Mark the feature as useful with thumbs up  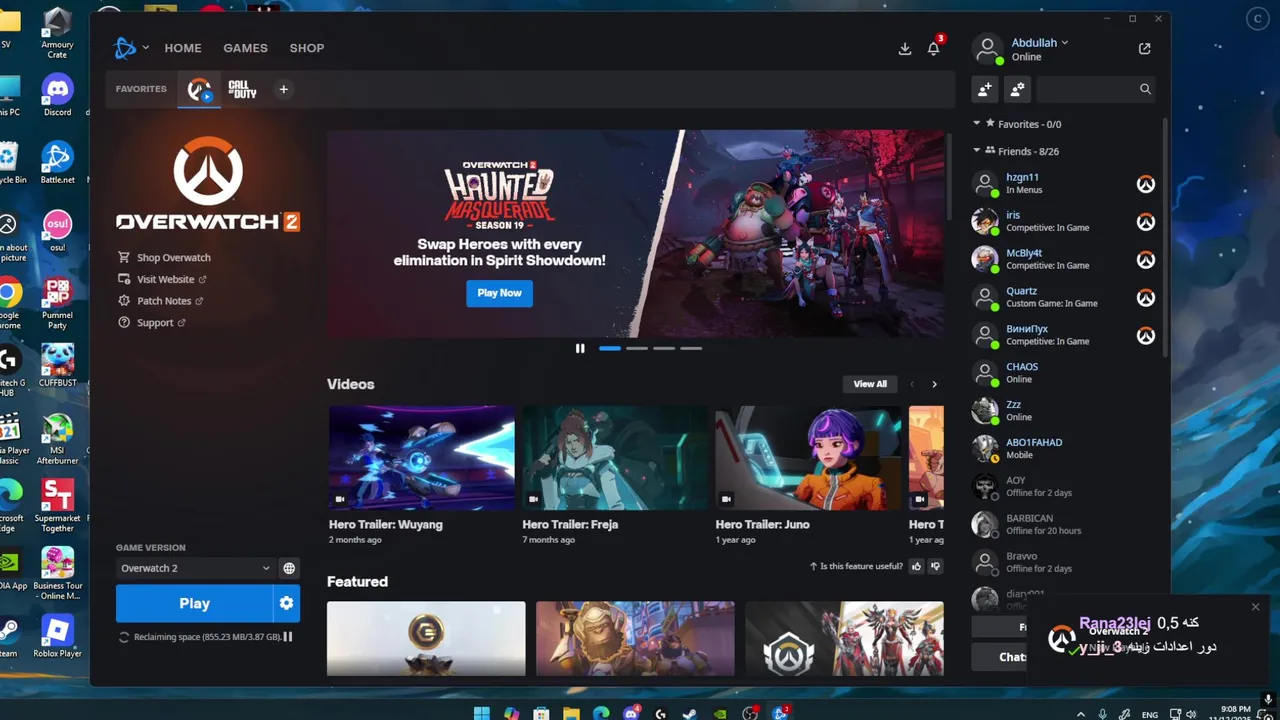coord(916,566)
